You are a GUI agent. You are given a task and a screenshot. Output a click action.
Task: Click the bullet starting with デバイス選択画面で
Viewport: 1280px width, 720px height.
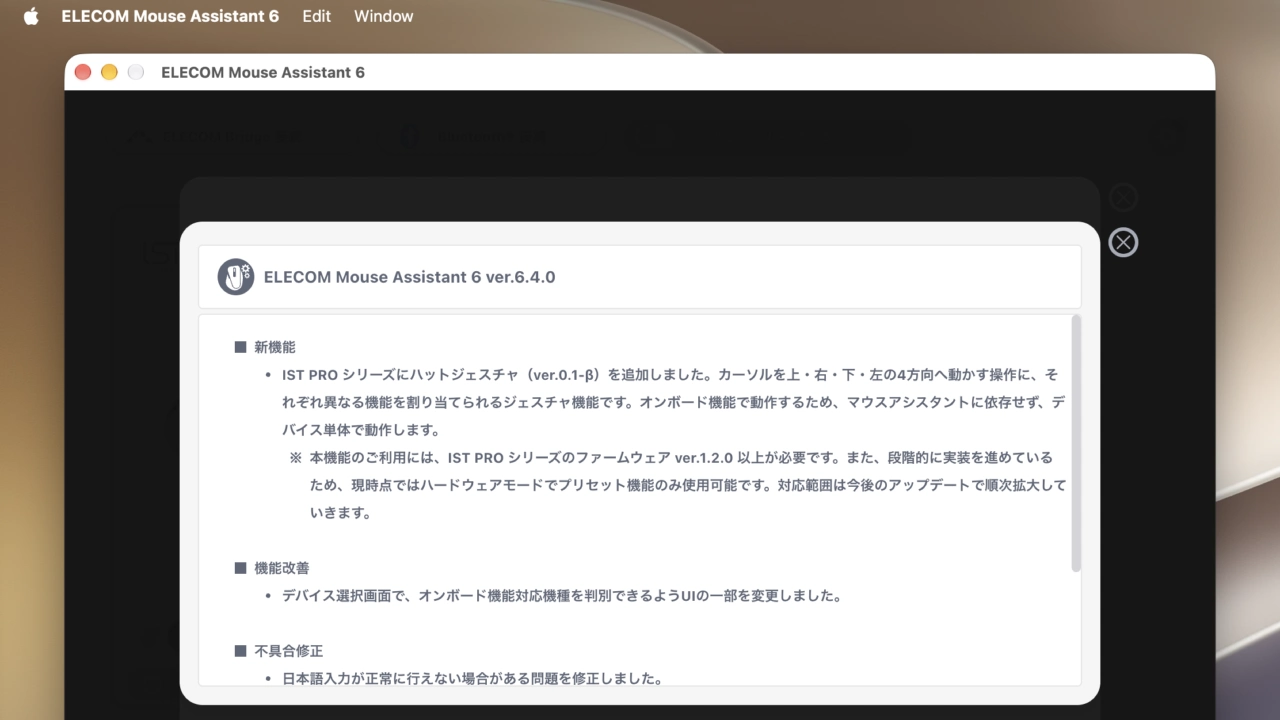click(x=561, y=596)
